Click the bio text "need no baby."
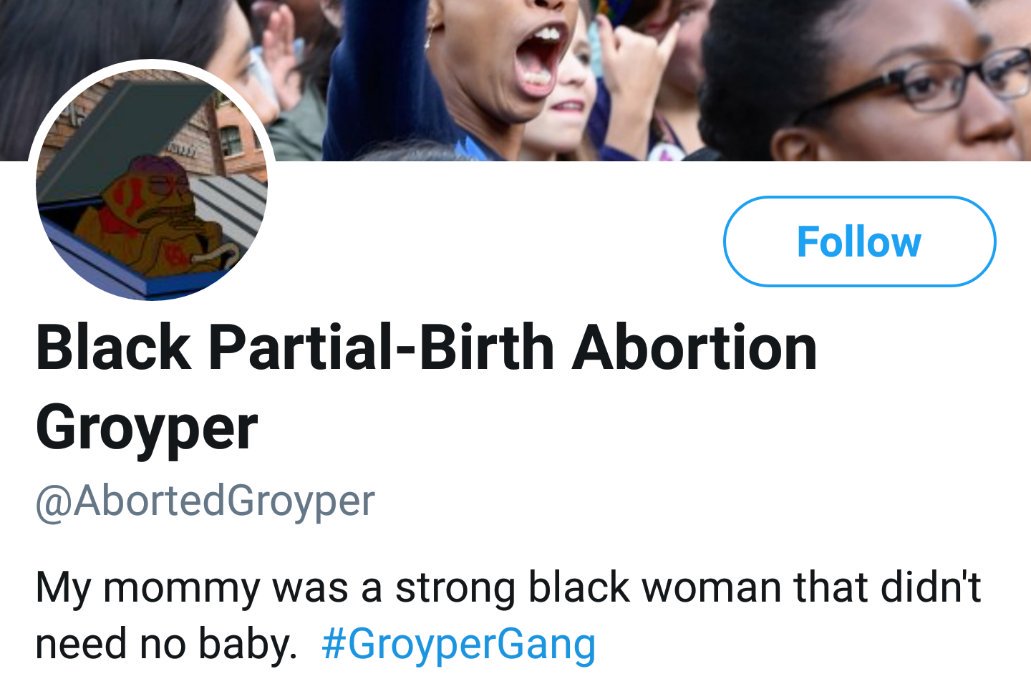 pos(165,644)
